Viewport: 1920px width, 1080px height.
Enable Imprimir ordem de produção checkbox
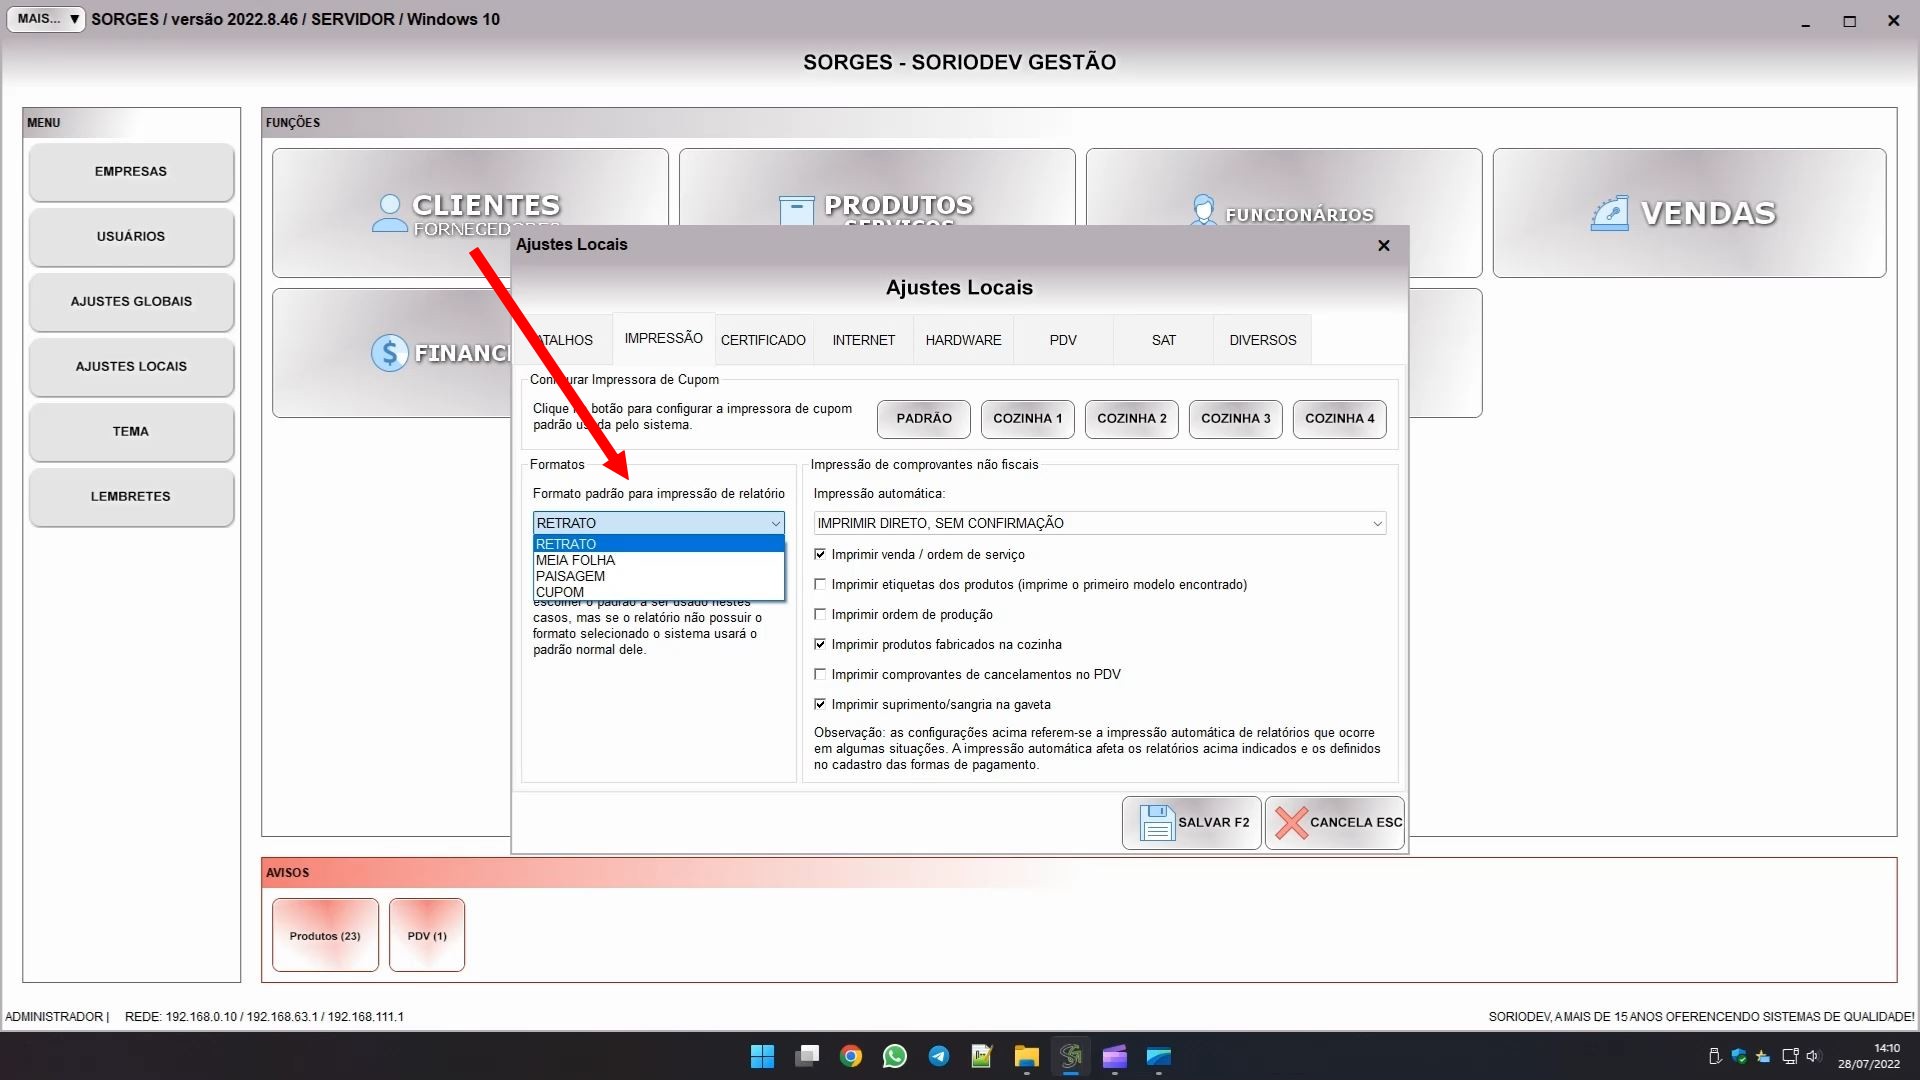click(820, 614)
